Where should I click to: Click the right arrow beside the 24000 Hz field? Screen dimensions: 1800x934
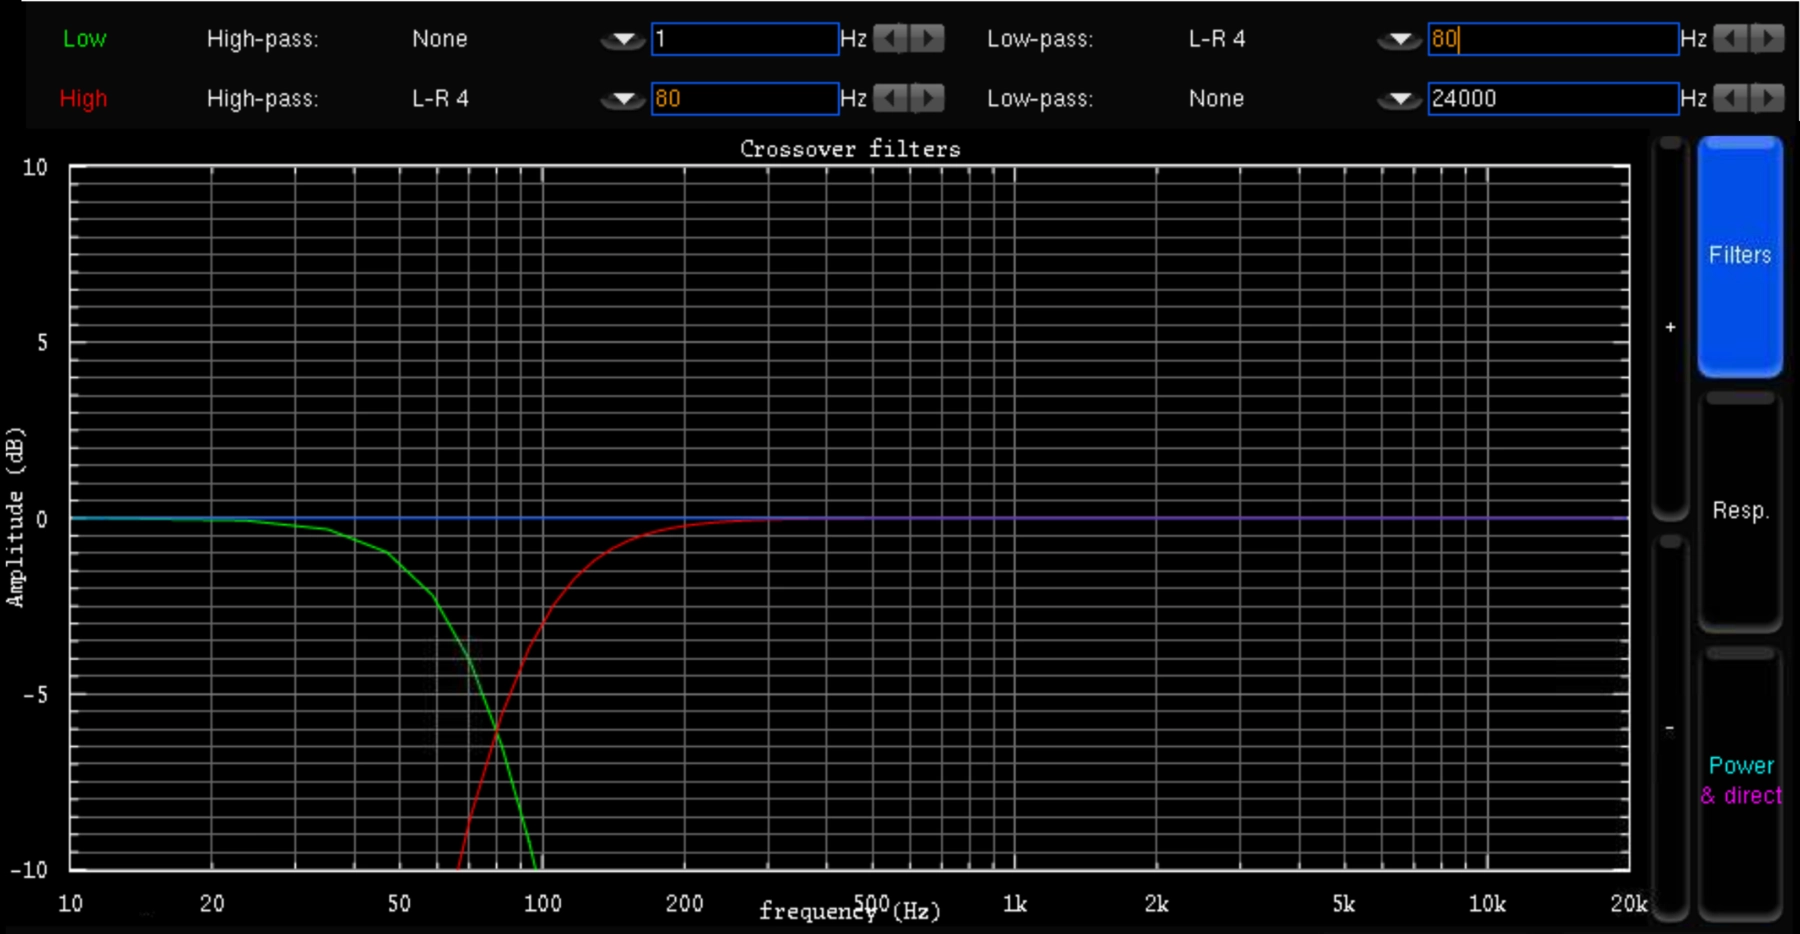1767,98
